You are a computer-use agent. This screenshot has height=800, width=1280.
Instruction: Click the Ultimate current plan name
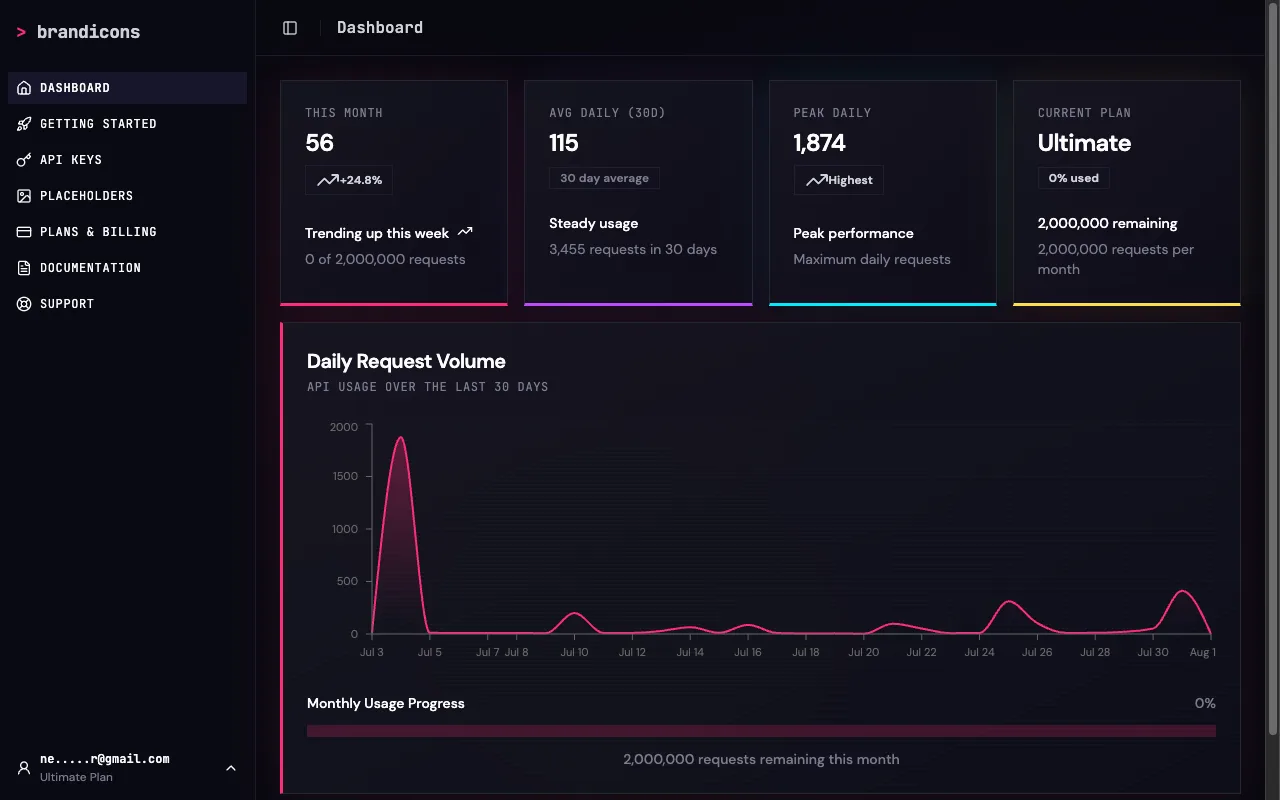tap(1084, 143)
